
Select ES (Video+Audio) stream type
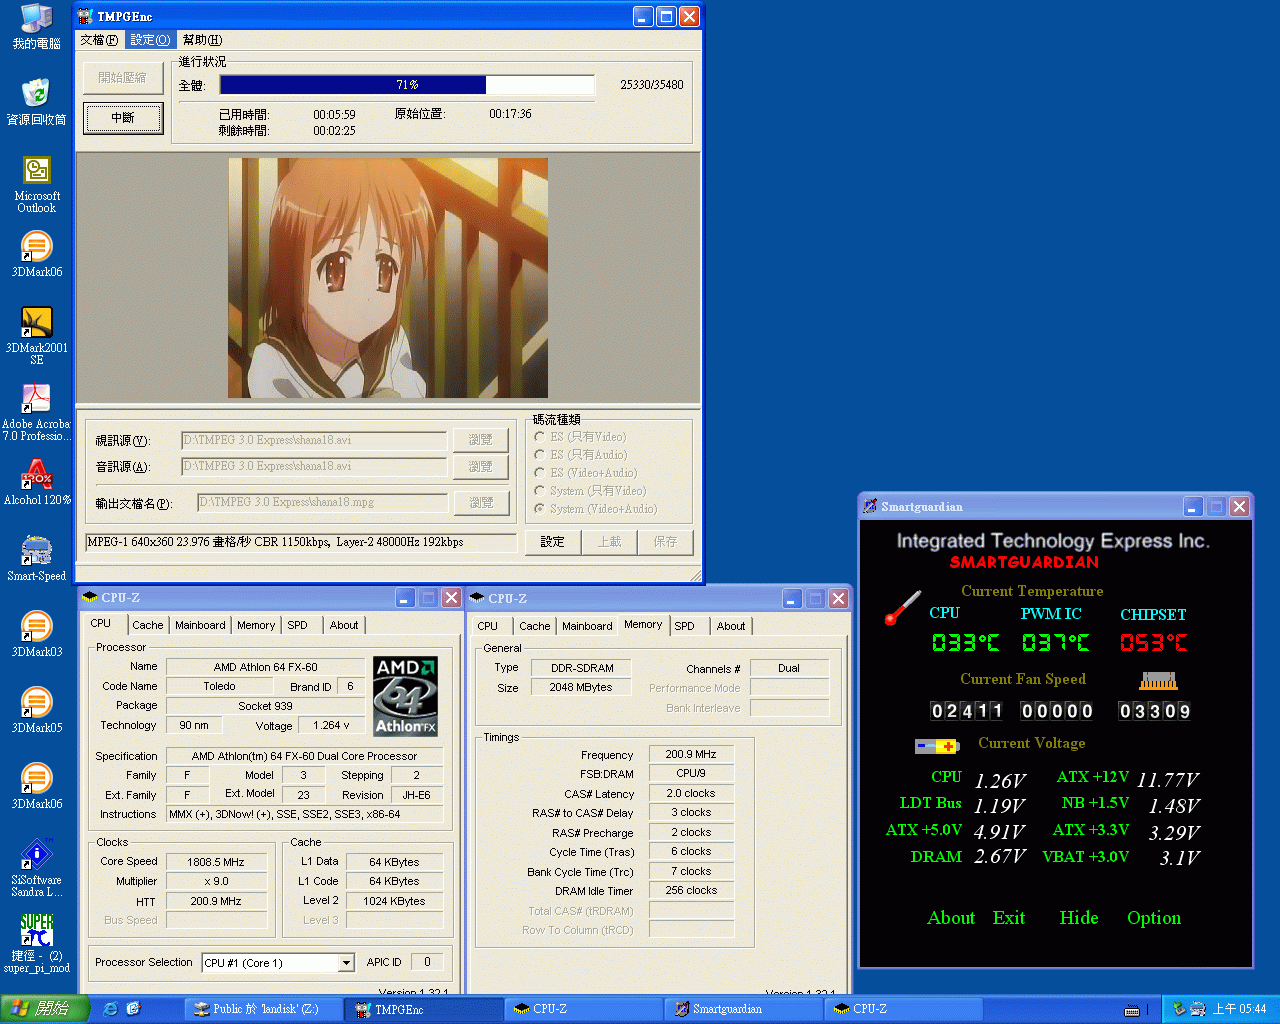(586, 473)
